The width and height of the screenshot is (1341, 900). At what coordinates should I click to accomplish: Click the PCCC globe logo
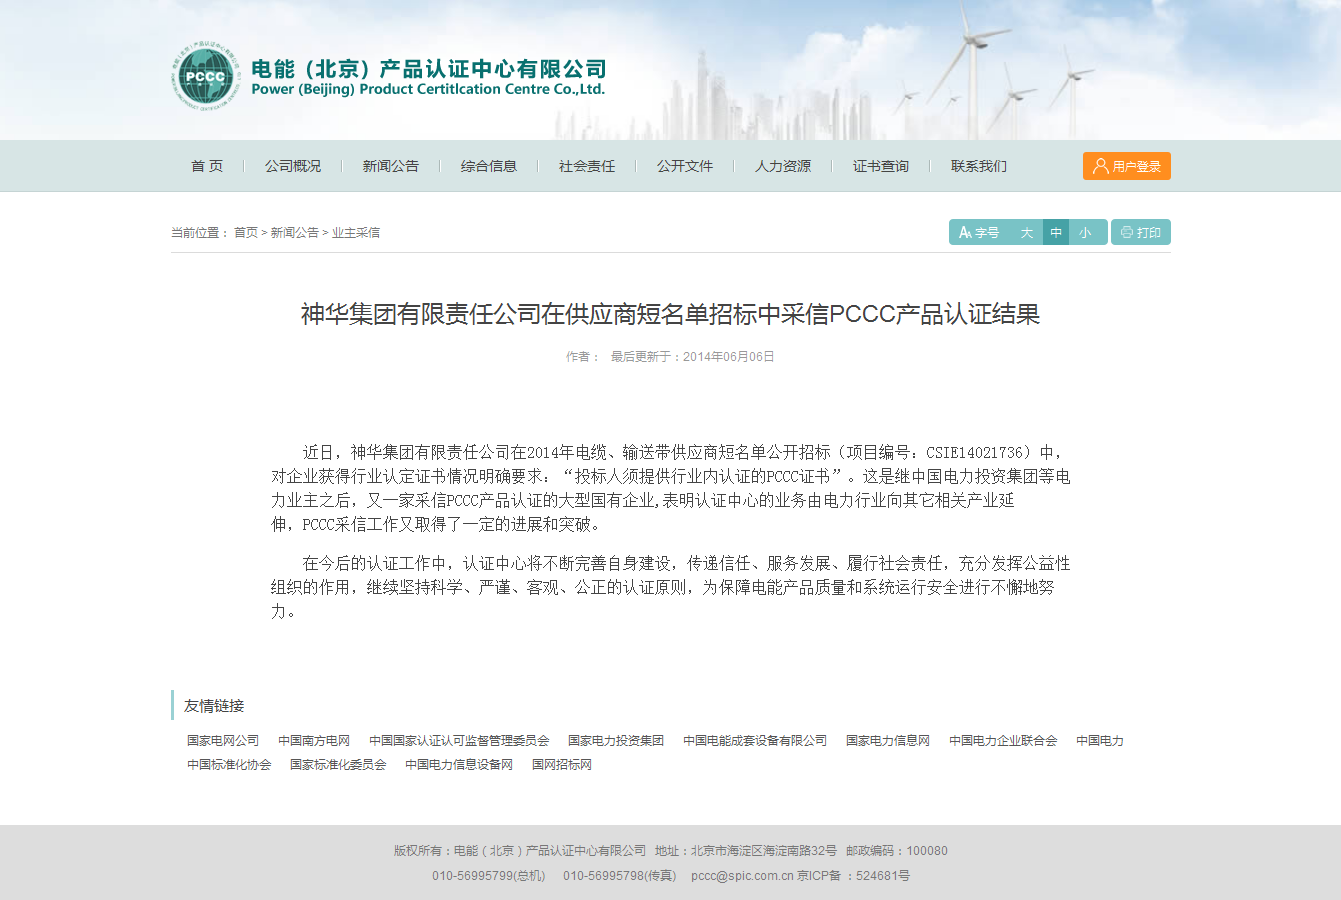(206, 76)
